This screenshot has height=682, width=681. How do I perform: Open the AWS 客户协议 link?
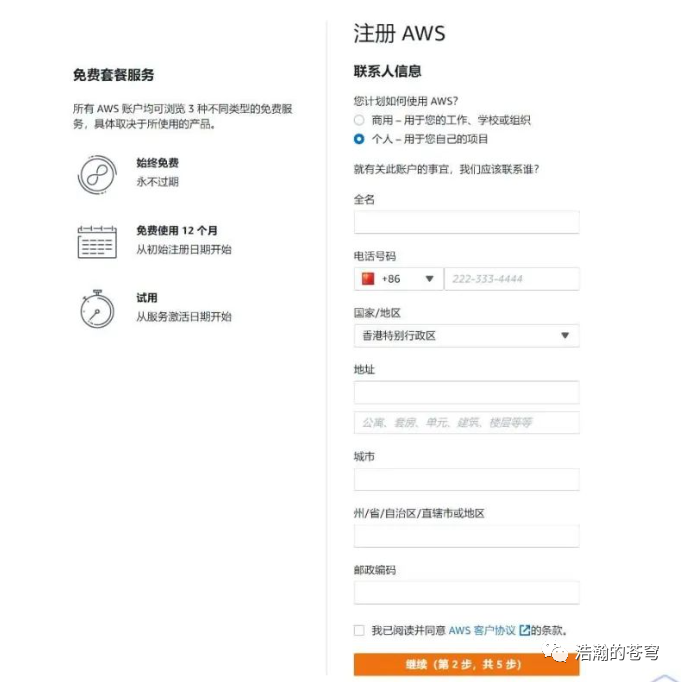coord(482,630)
